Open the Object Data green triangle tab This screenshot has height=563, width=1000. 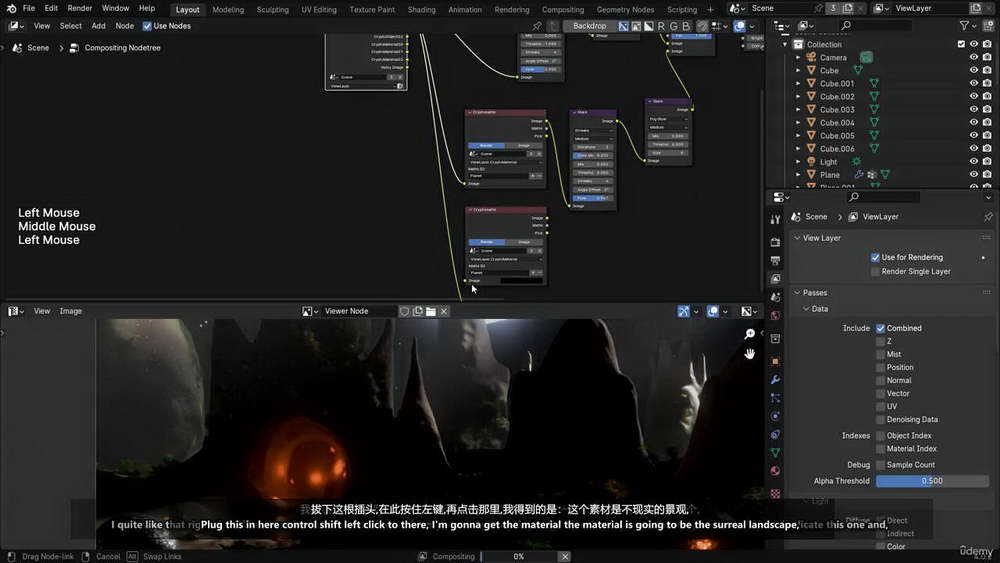point(775,453)
